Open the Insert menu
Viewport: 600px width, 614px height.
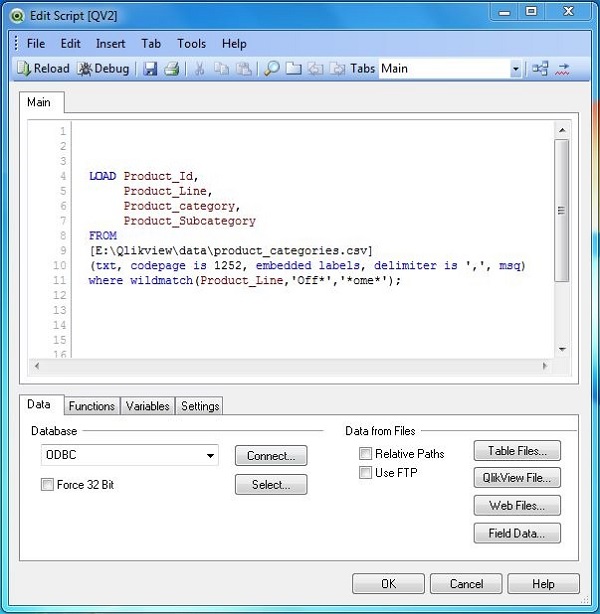(x=110, y=43)
